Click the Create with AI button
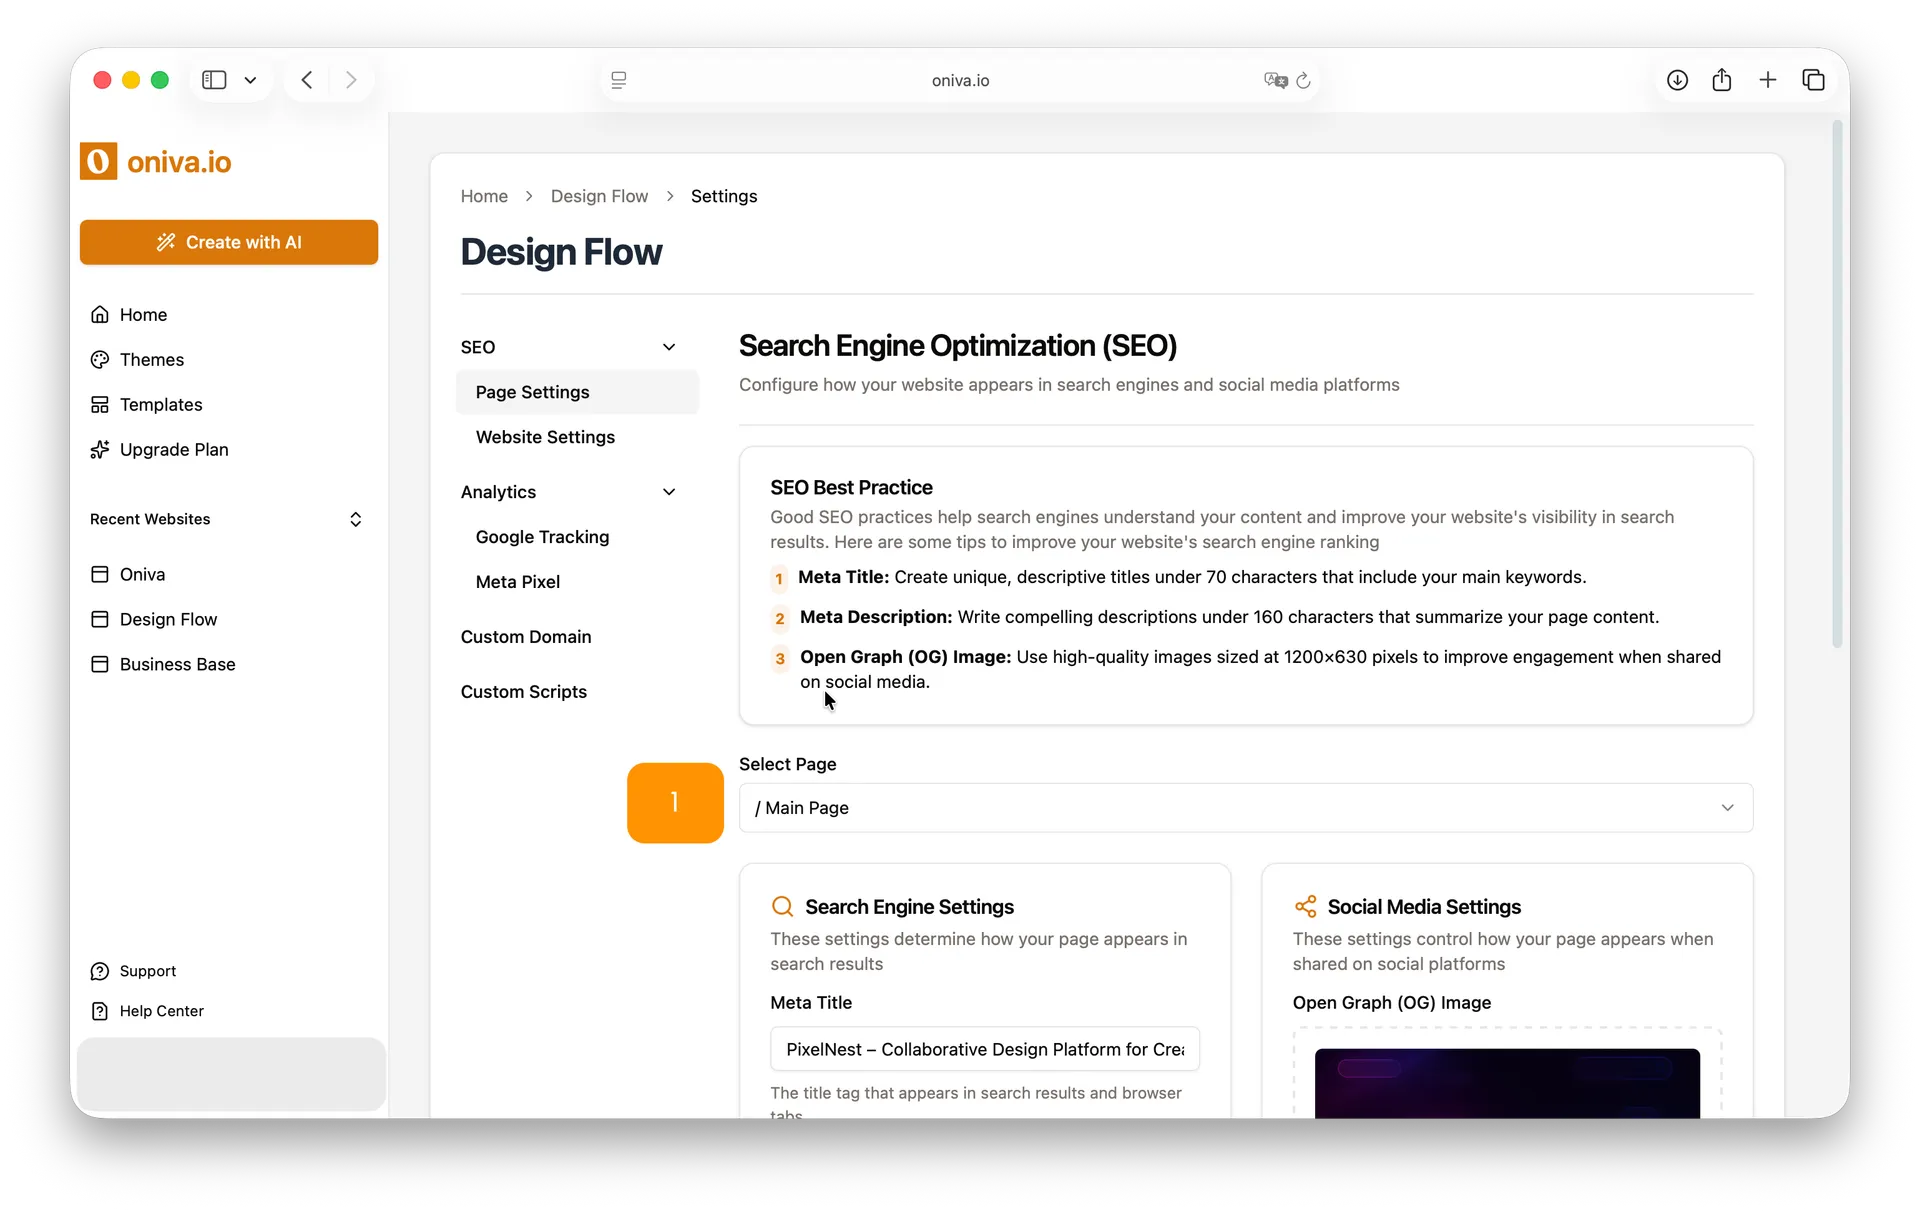Viewport: 1920px width, 1211px height. [229, 242]
